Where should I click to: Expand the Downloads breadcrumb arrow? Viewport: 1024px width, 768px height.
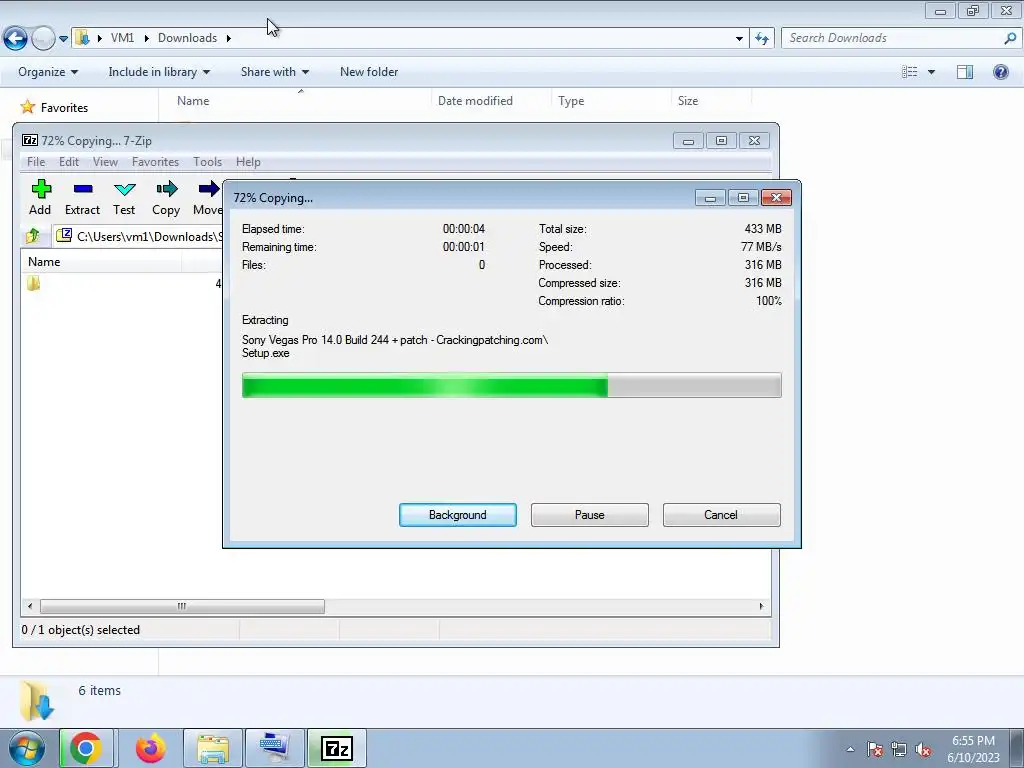click(x=229, y=38)
